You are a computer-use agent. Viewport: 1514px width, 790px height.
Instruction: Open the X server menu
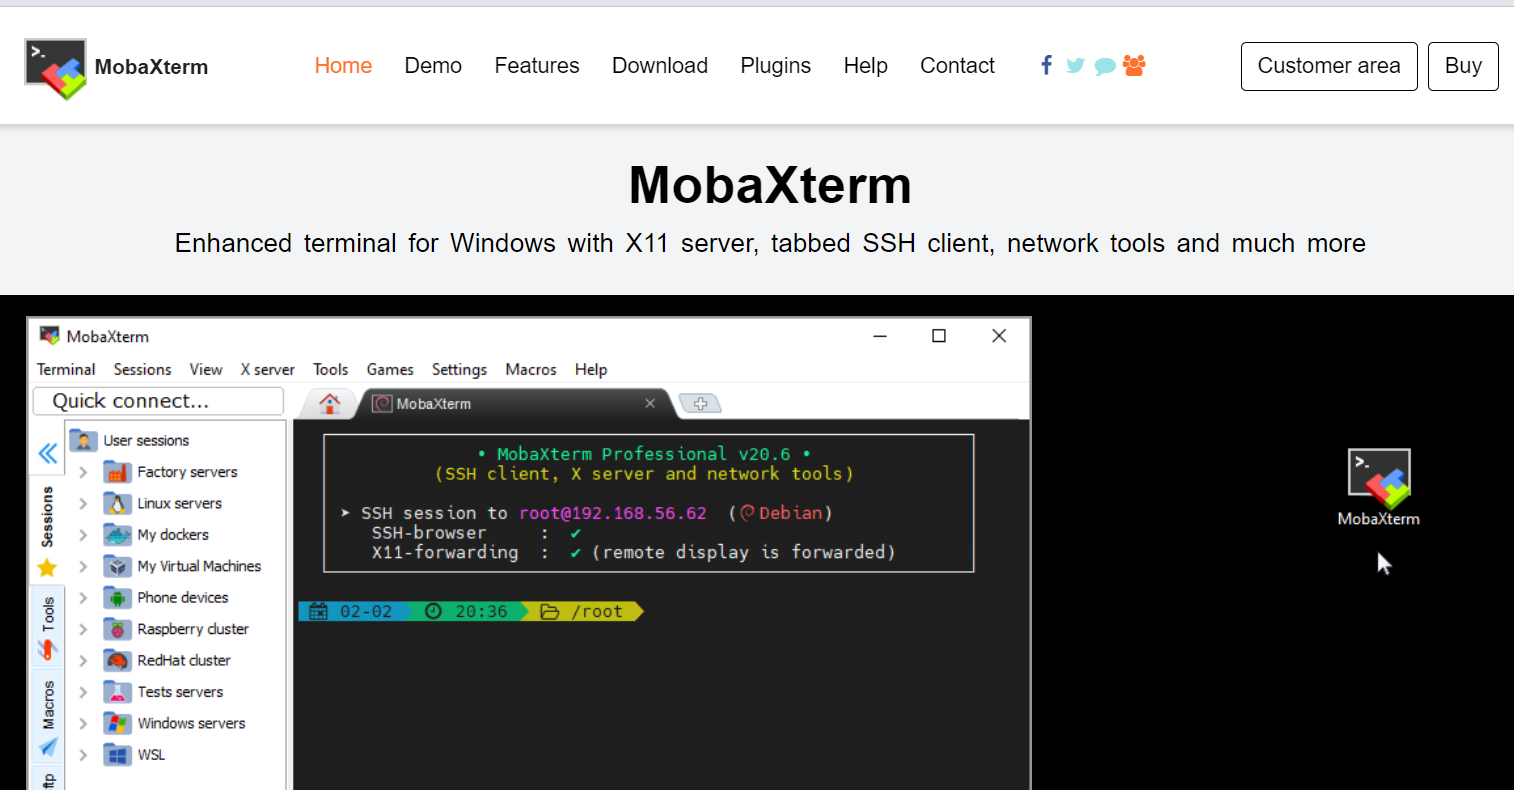267,369
